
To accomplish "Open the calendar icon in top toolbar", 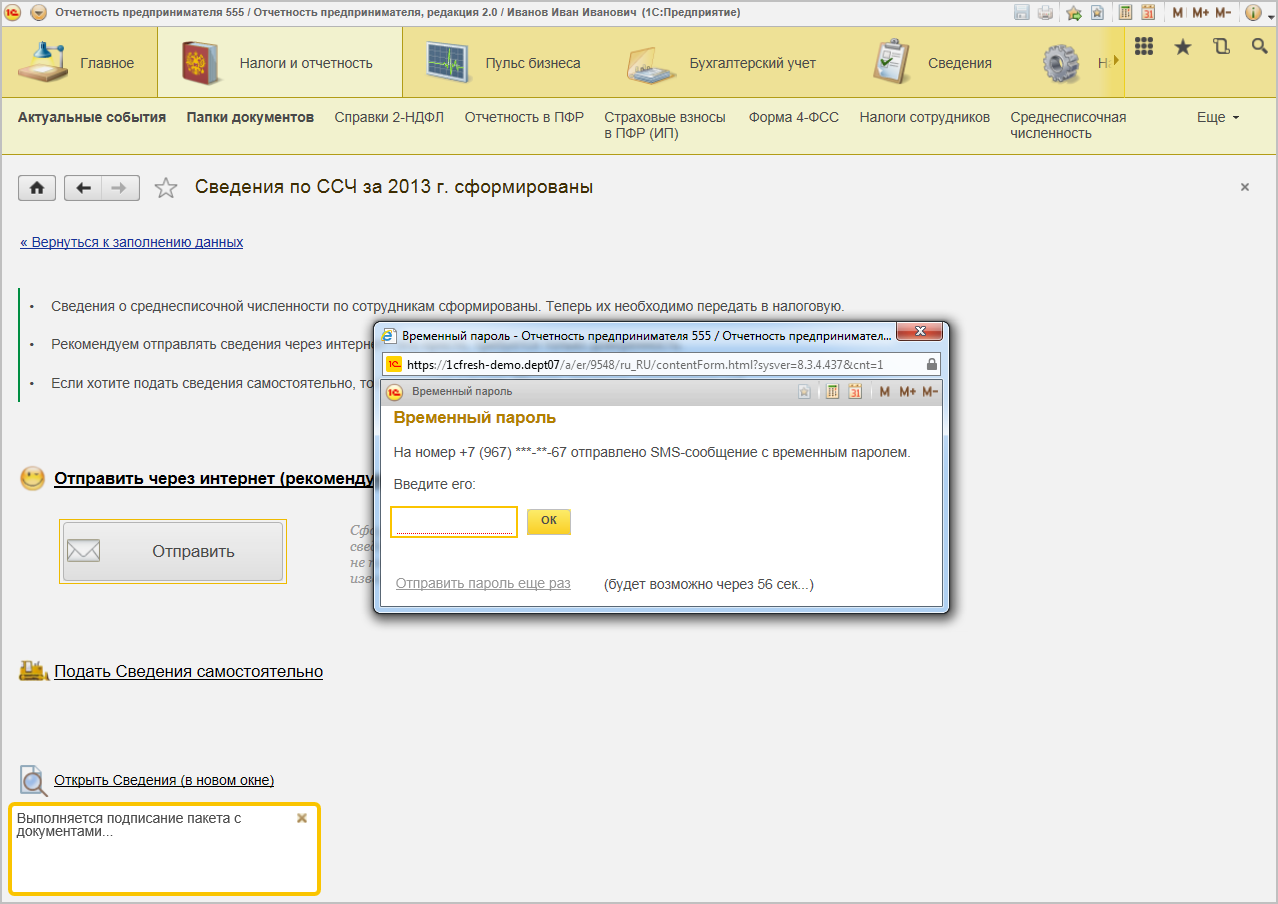I will coord(1148,13).
